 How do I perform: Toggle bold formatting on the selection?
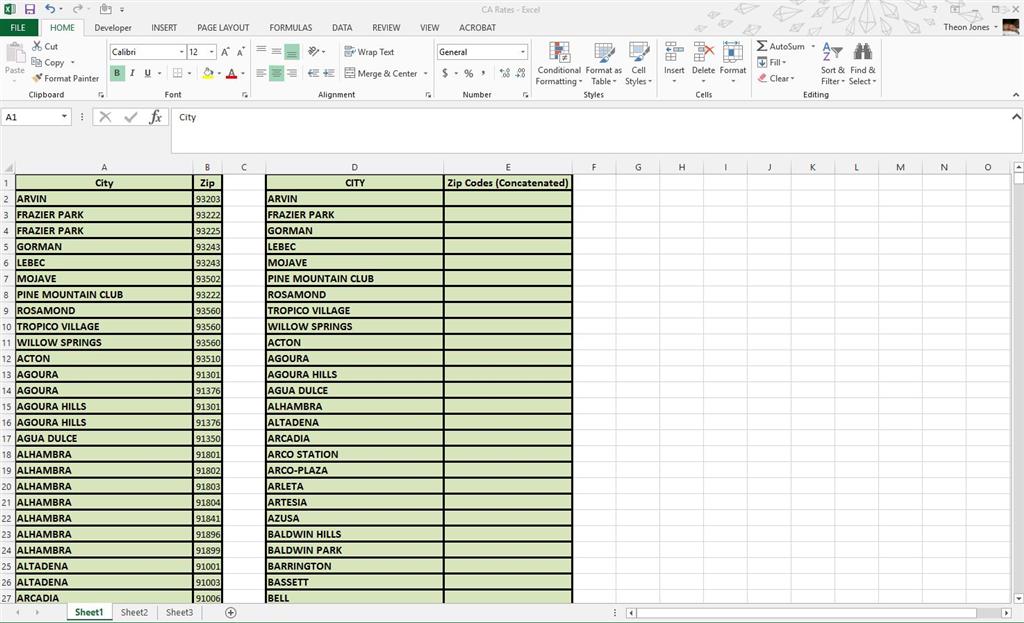tap(117, 72)
